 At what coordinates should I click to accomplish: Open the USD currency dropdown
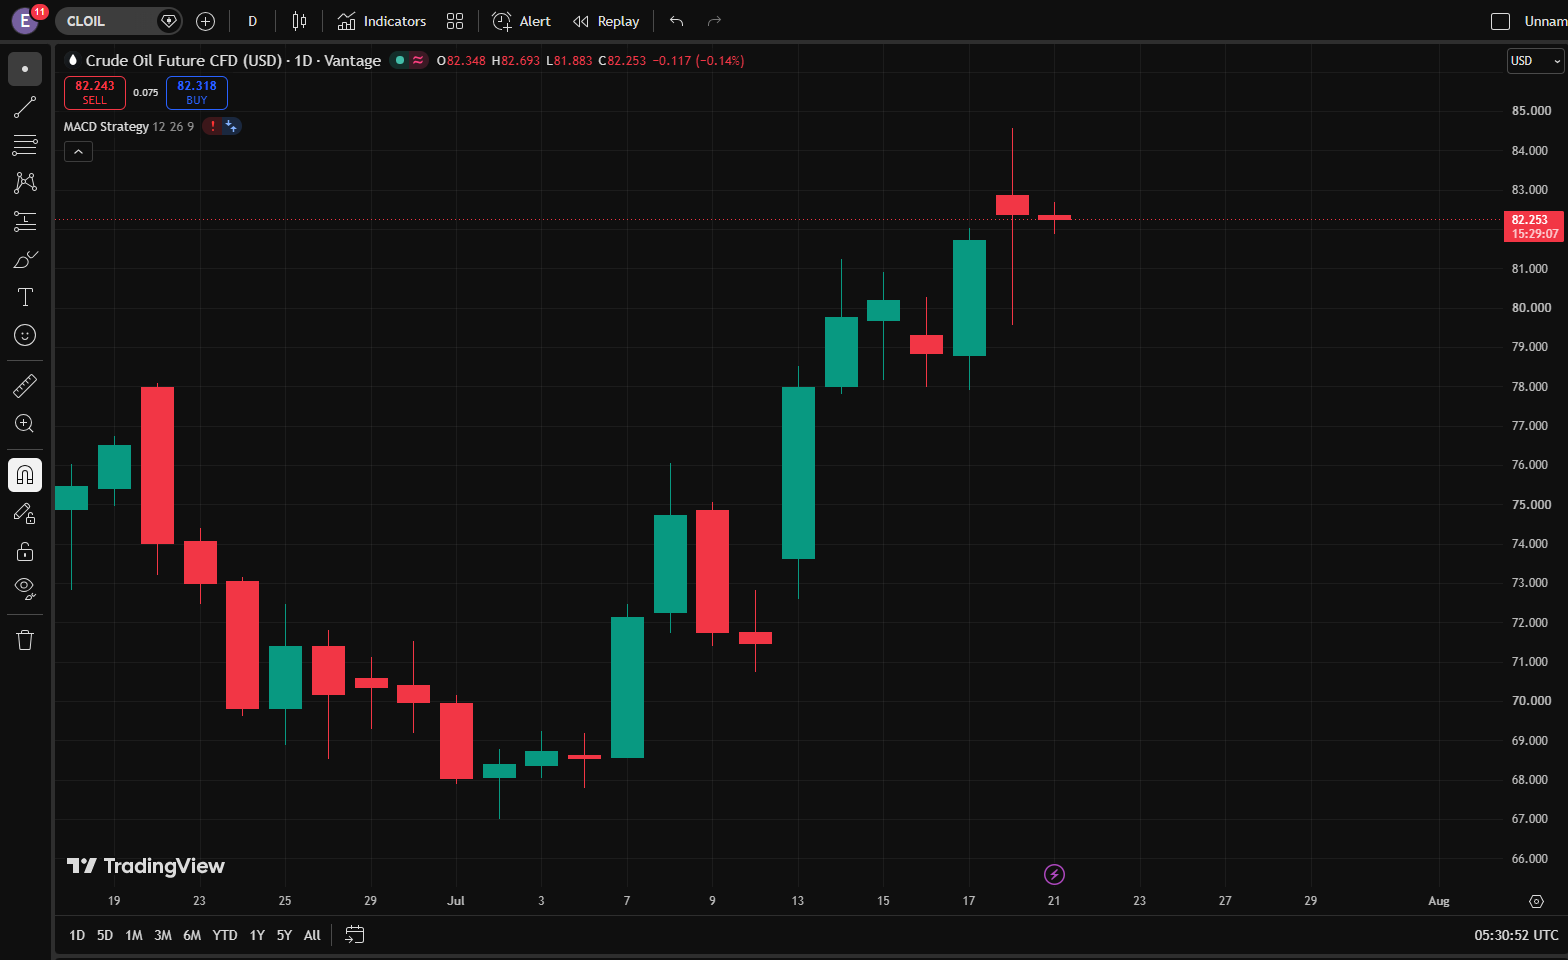coord(1535,61)
